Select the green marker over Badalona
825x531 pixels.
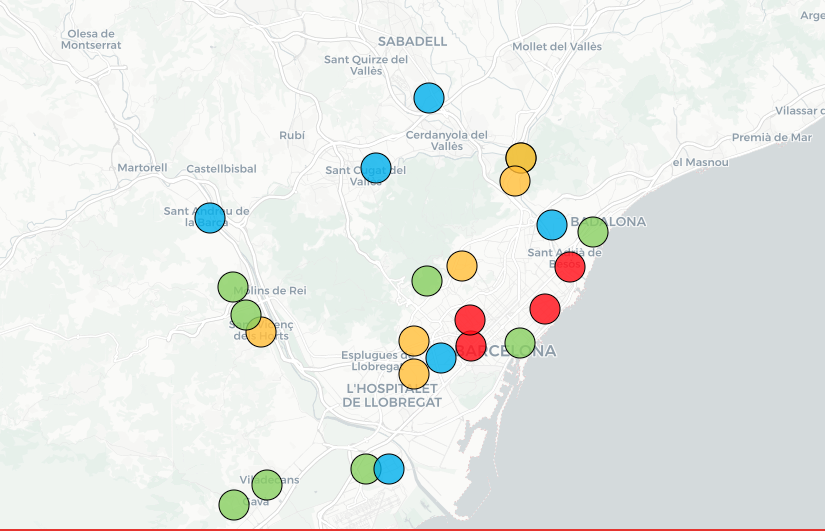[x=593, y=232]
